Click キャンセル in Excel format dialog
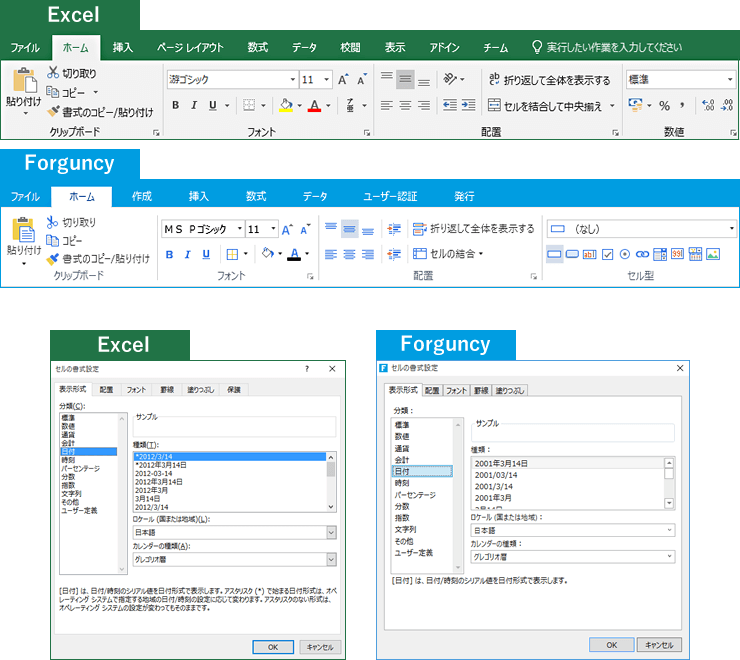This screenshot has height=660, width=740. 320,647
